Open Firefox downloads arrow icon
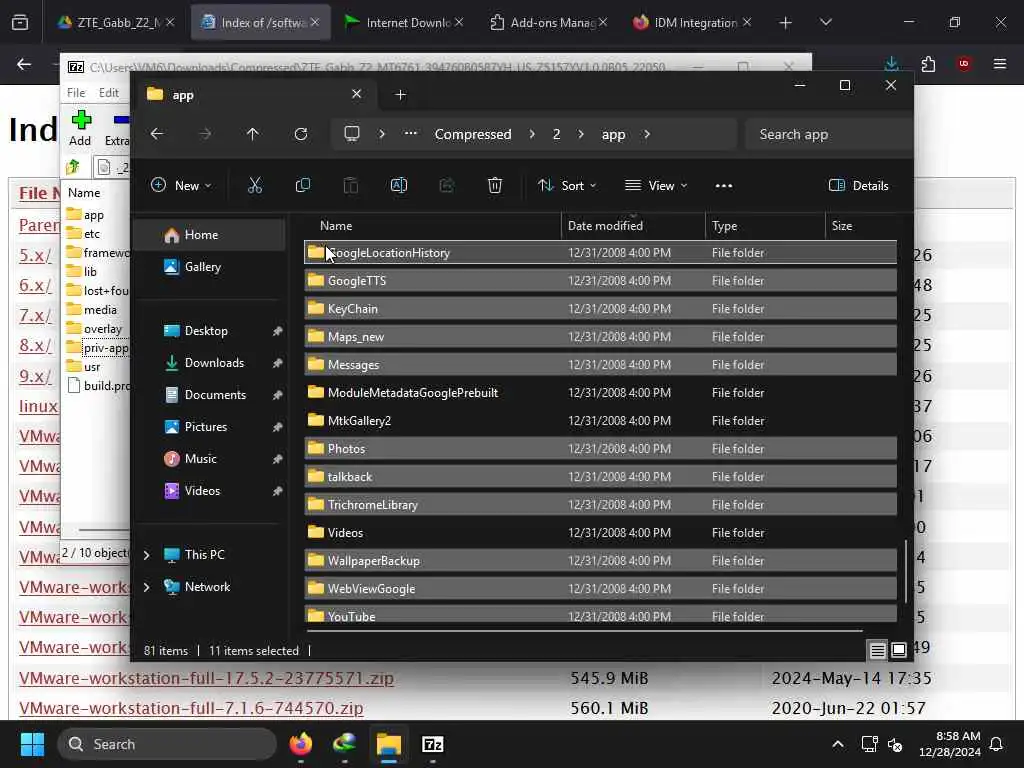Screen dimensions: 1024x768 [891, 63]
